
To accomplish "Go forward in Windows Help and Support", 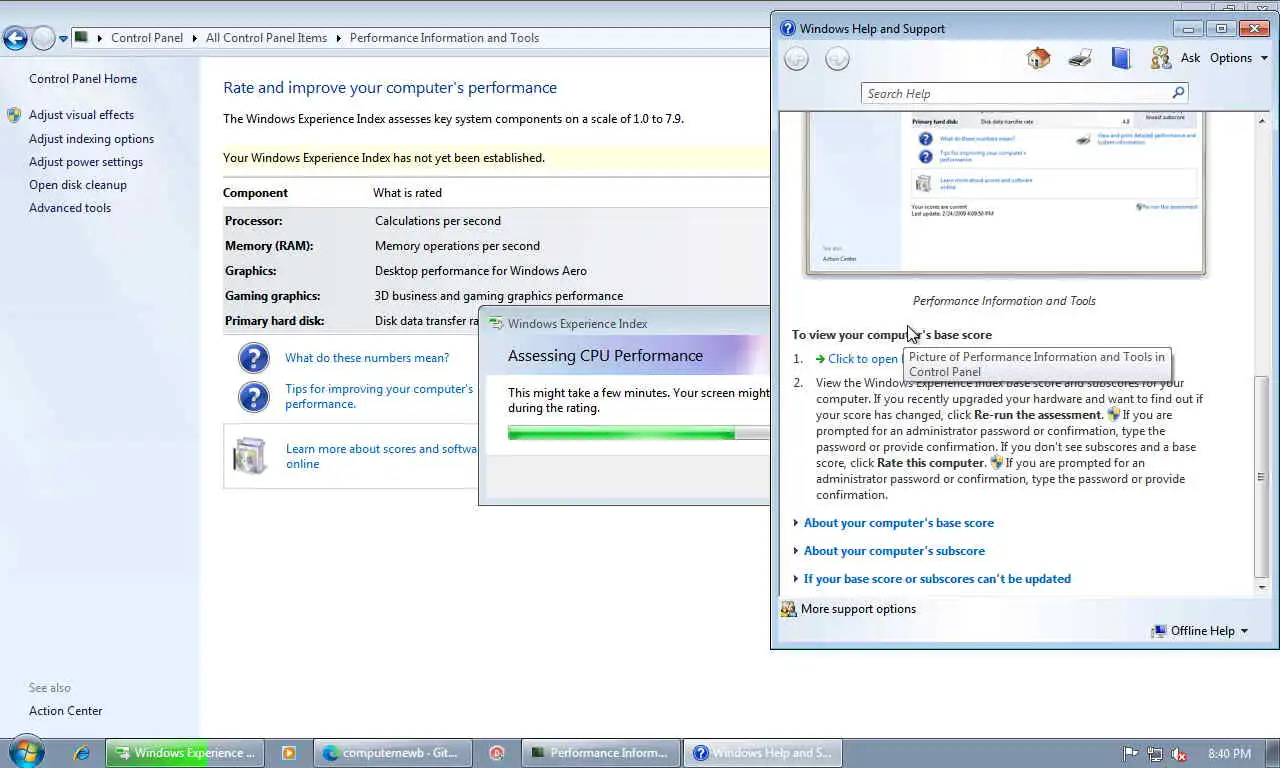I will pos(837,59).
